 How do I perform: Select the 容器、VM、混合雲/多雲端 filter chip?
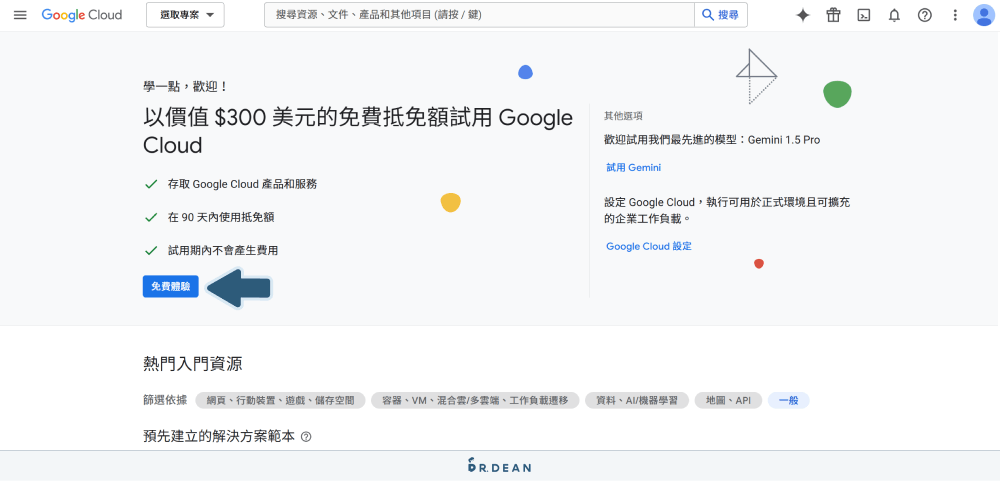[x=474, y=401]
